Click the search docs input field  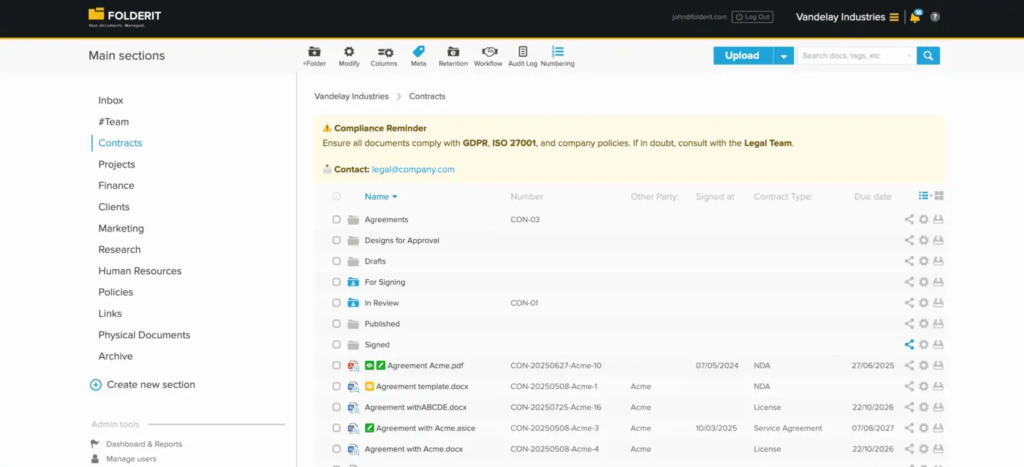pos(855,56)
